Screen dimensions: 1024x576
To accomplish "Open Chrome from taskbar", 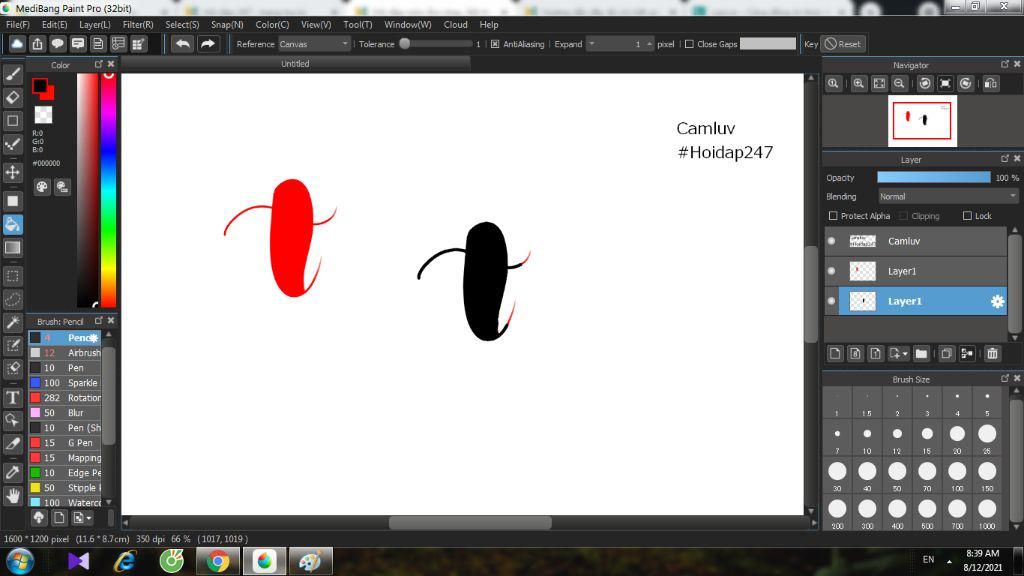I will 218,561.
